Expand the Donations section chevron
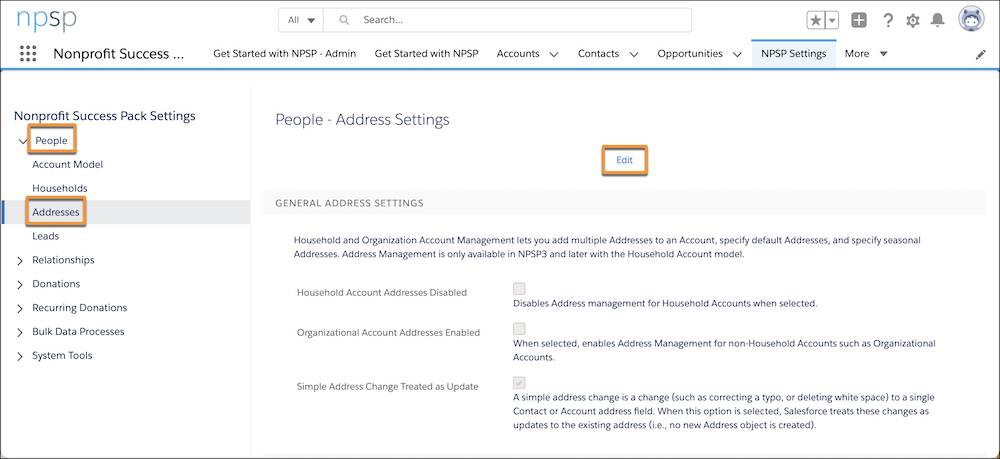The width and height of the screenshot is (1000, 459). [x=20, y=284]
